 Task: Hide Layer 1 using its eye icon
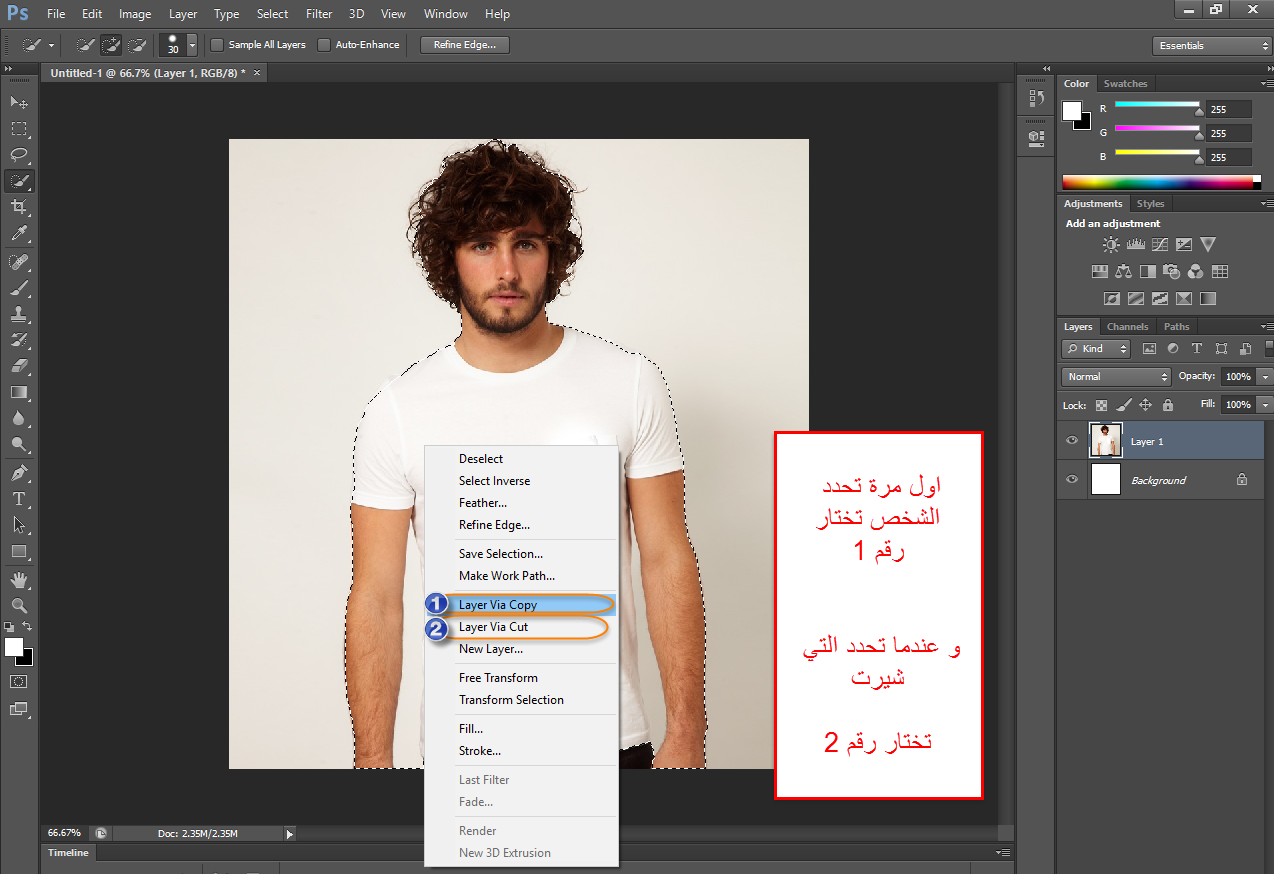1072,441
